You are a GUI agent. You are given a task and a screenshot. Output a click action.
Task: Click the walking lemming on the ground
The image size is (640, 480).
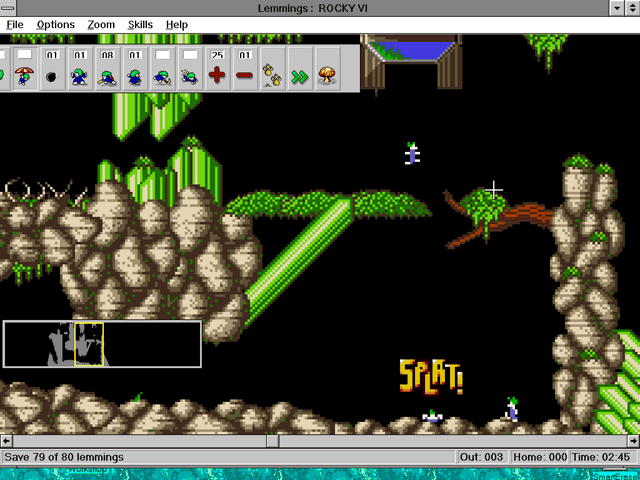(x=512, y=409)
